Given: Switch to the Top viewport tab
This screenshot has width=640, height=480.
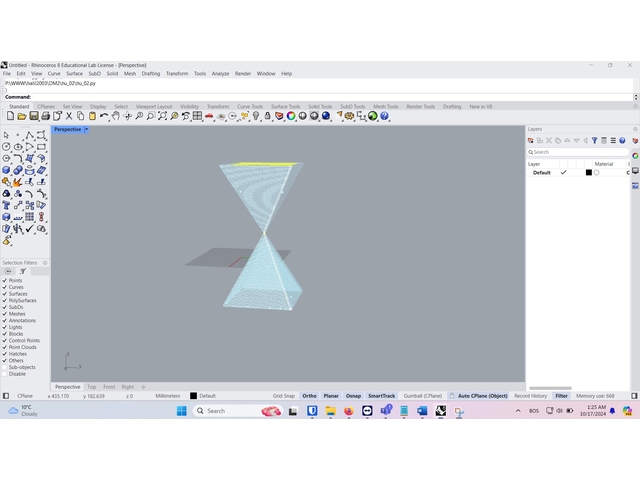Looking at the screenshot, I should (x=91, y=387).
